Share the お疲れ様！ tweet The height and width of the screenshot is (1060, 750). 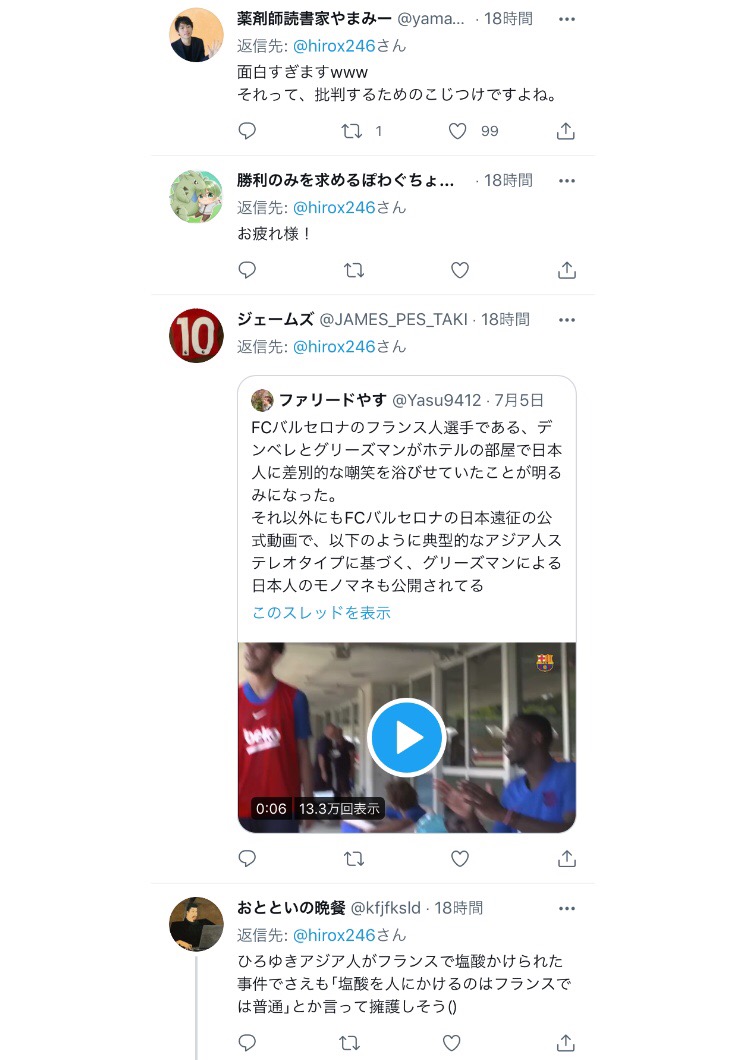[567, 270]
